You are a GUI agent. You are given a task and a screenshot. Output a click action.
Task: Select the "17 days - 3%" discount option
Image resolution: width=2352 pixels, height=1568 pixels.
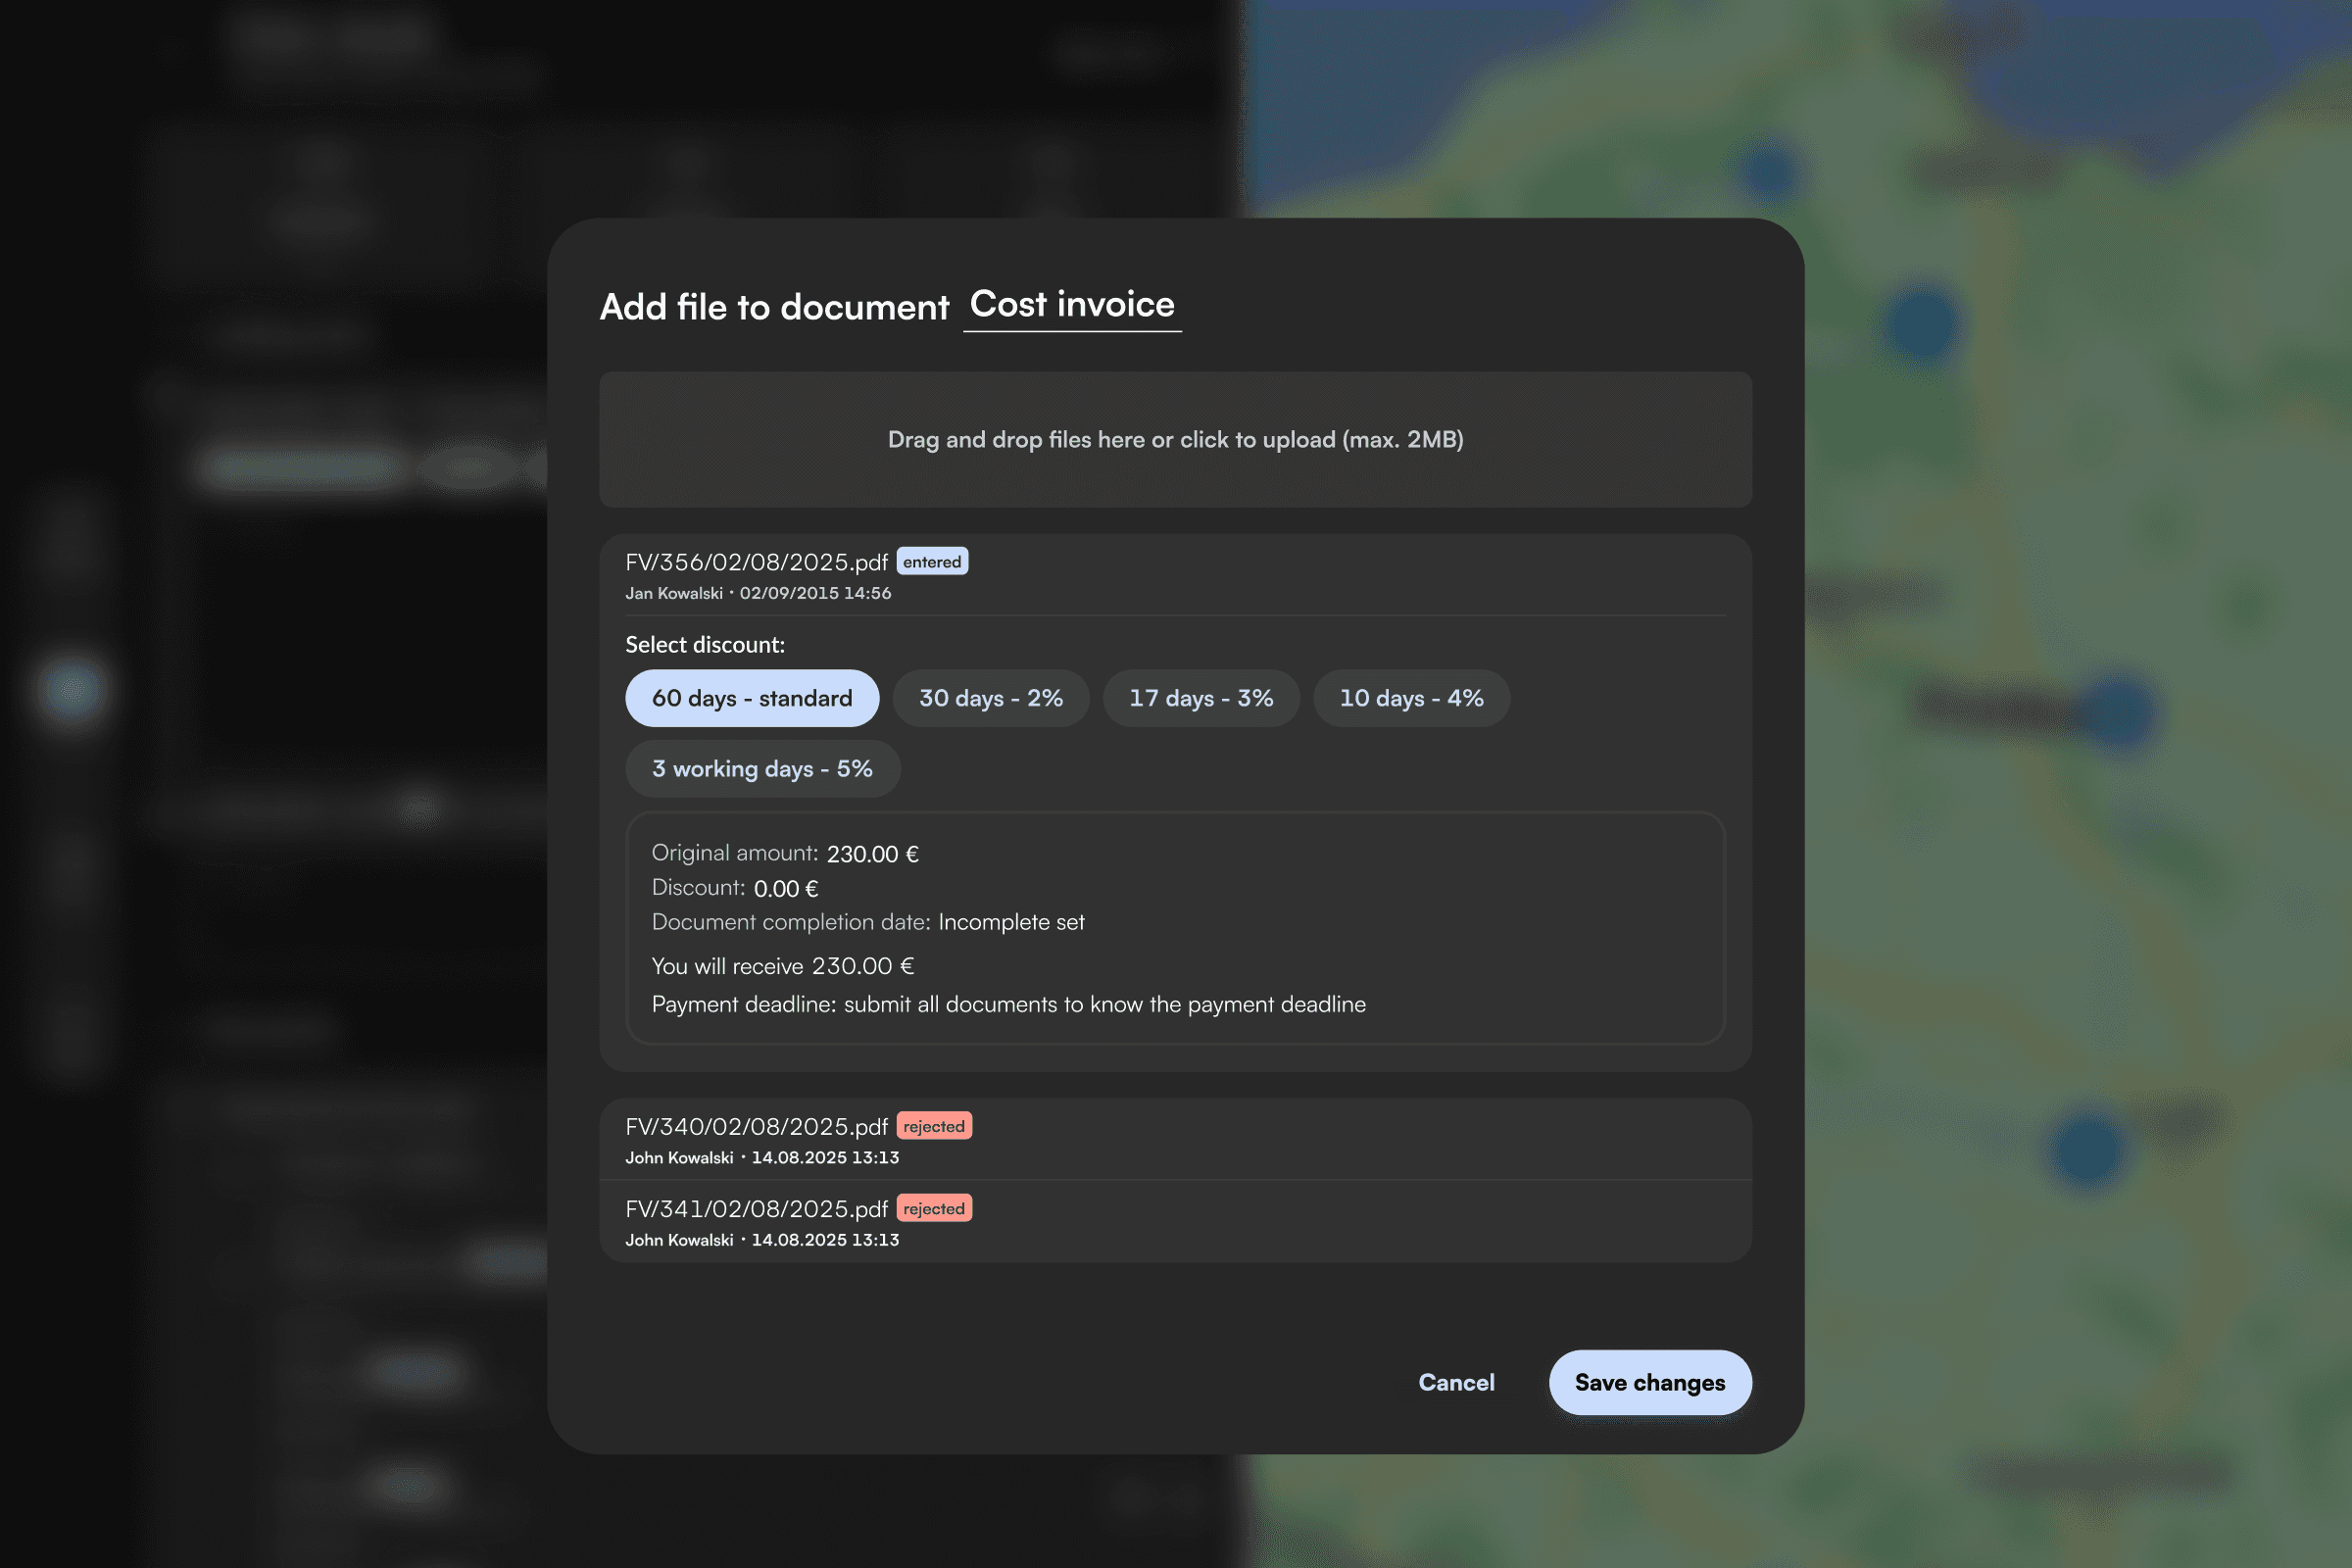pyautogui.click(x=1200, y=698)
